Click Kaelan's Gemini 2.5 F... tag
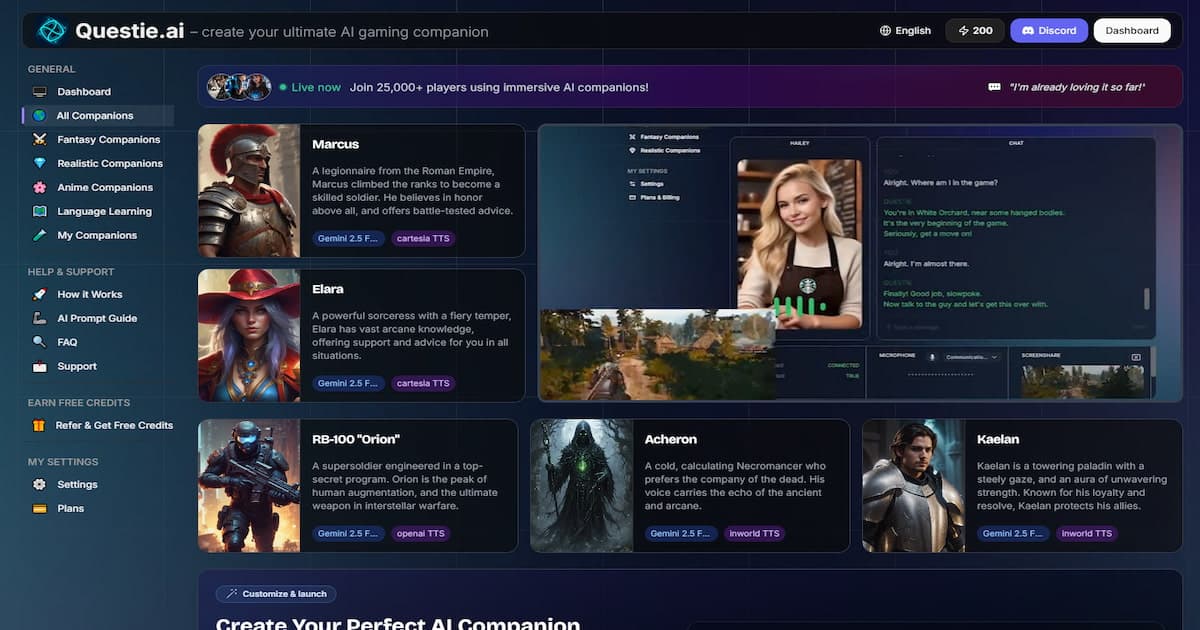Image resolution: width=1200 pixels, height=630 pixels. click(1013, 534)
